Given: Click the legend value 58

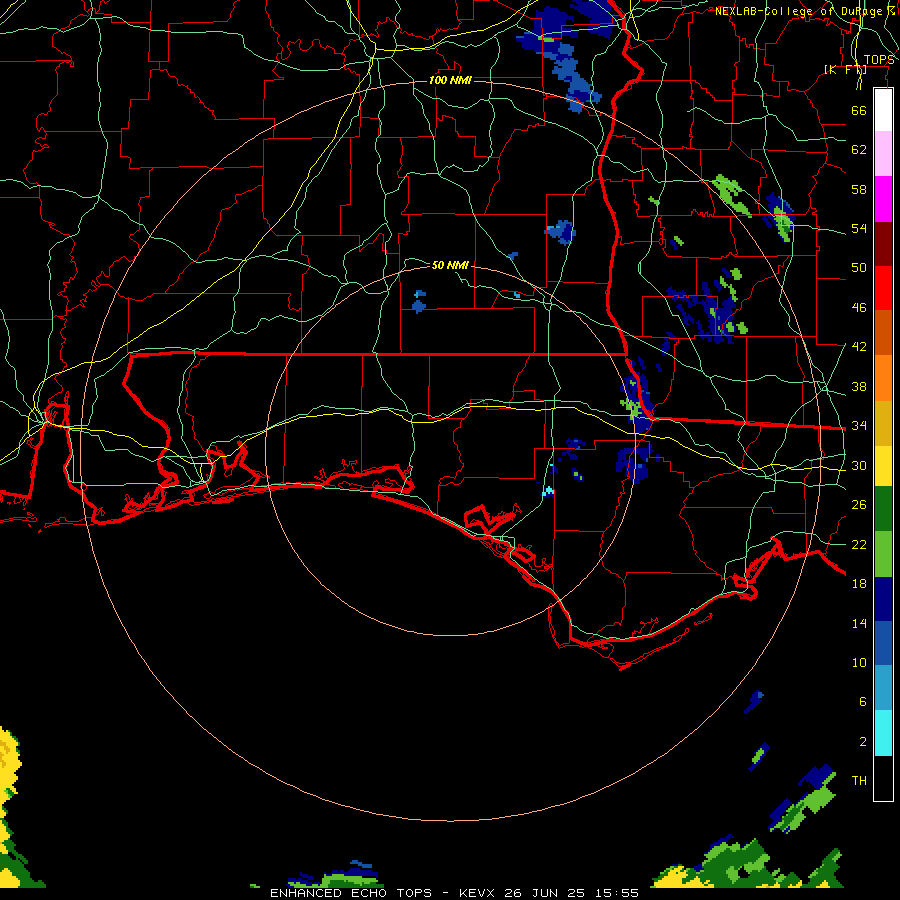Looking at the screenshot, I should pyautogui.click(x=859, y=189).
